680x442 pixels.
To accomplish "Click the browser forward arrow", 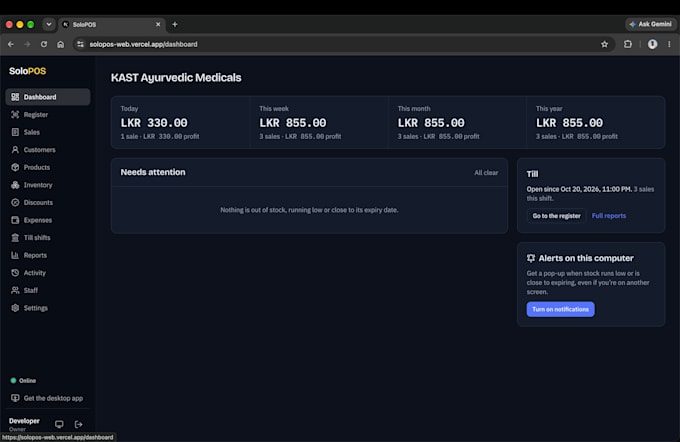I will (x=27, y=44).
